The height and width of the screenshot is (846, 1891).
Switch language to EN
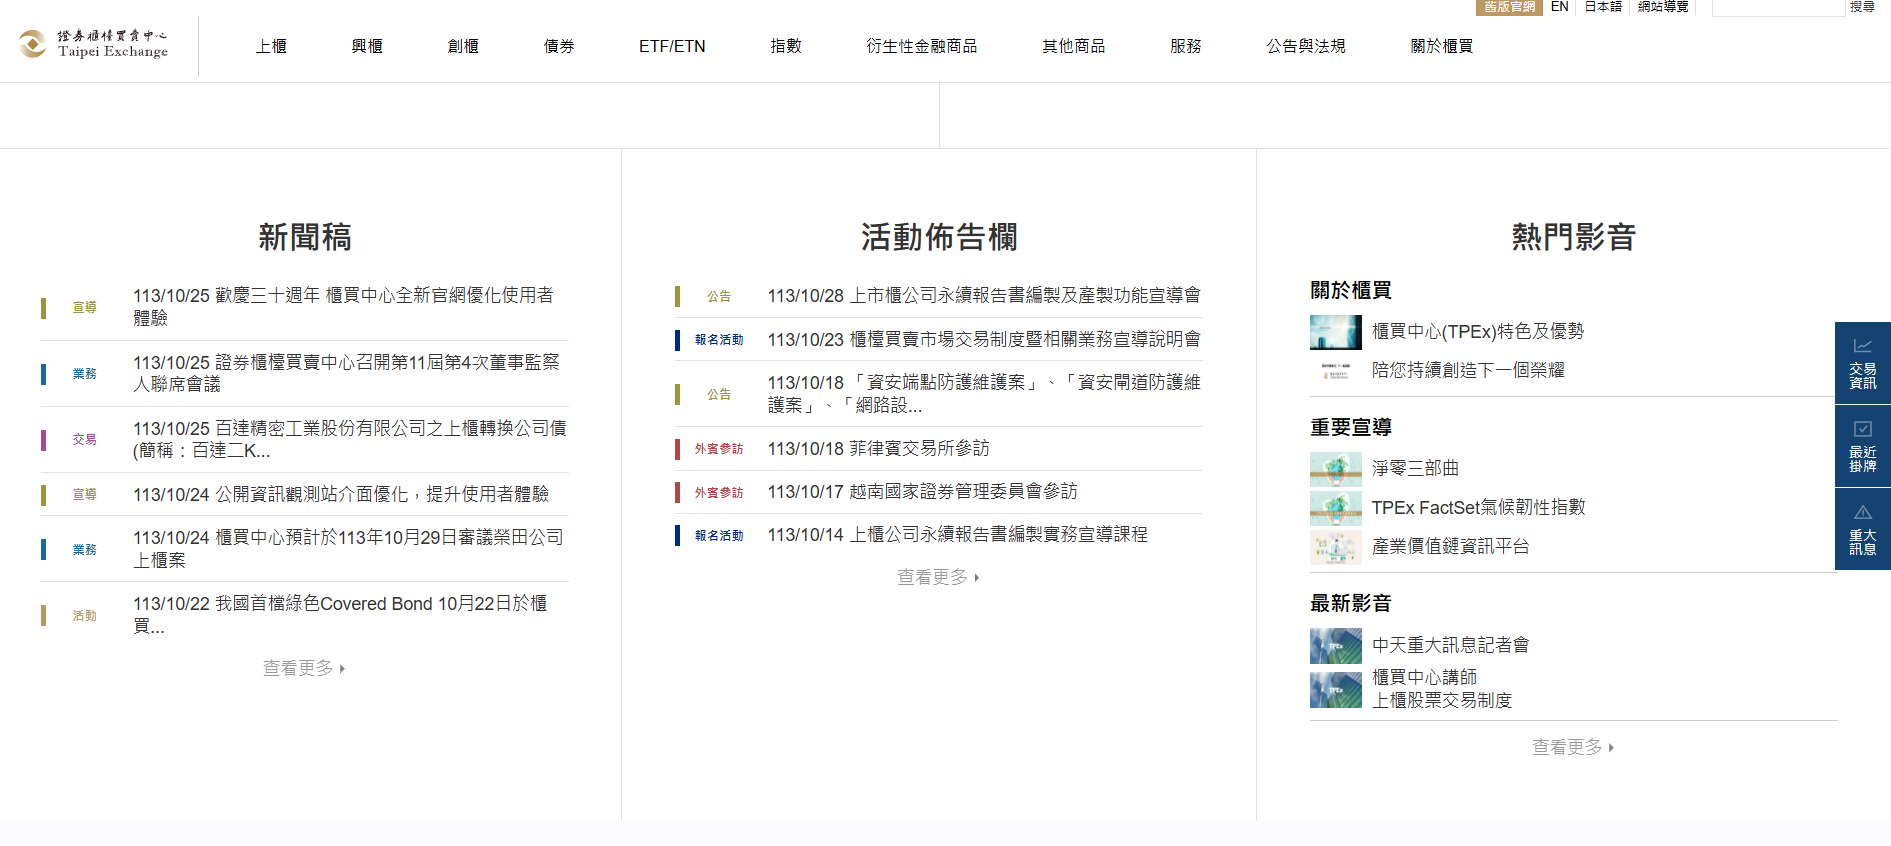[x=1560, y=7]
